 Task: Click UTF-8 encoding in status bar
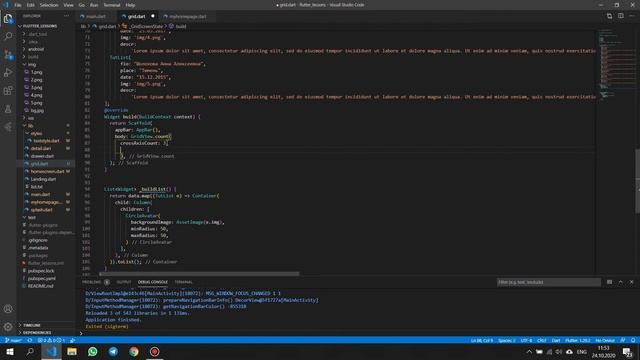(526, 340)
